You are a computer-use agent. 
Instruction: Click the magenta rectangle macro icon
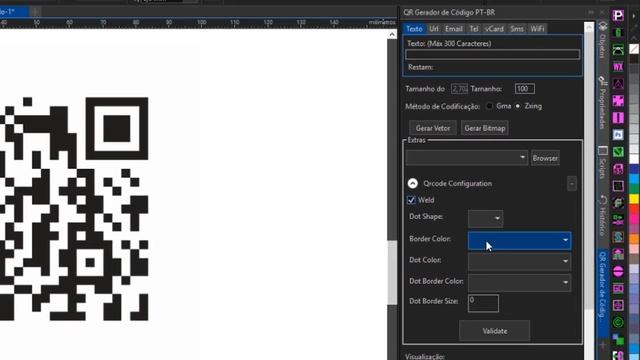coord(618,288)
